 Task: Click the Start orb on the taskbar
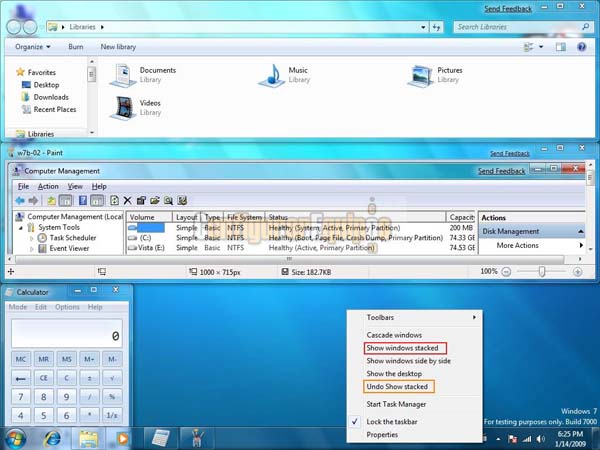pos(15,438)
